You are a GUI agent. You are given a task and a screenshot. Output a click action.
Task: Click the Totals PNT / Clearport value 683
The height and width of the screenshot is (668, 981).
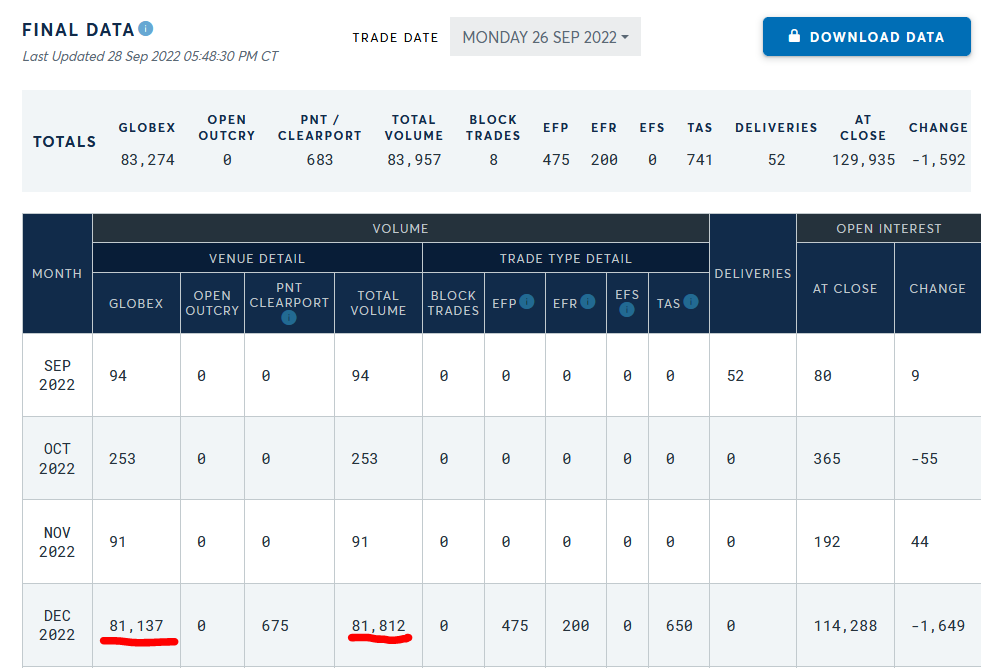(x=320, y=160)
